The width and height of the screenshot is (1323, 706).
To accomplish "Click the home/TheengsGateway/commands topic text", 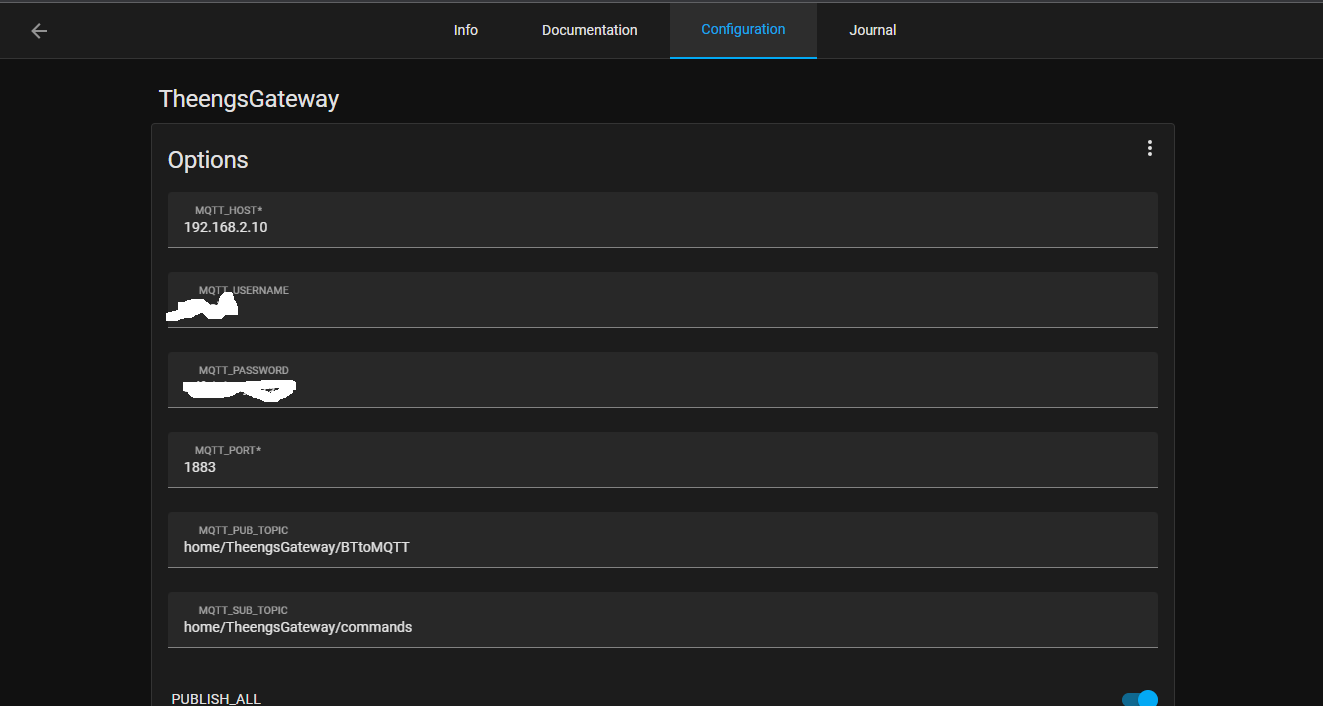I will (298, 627).
